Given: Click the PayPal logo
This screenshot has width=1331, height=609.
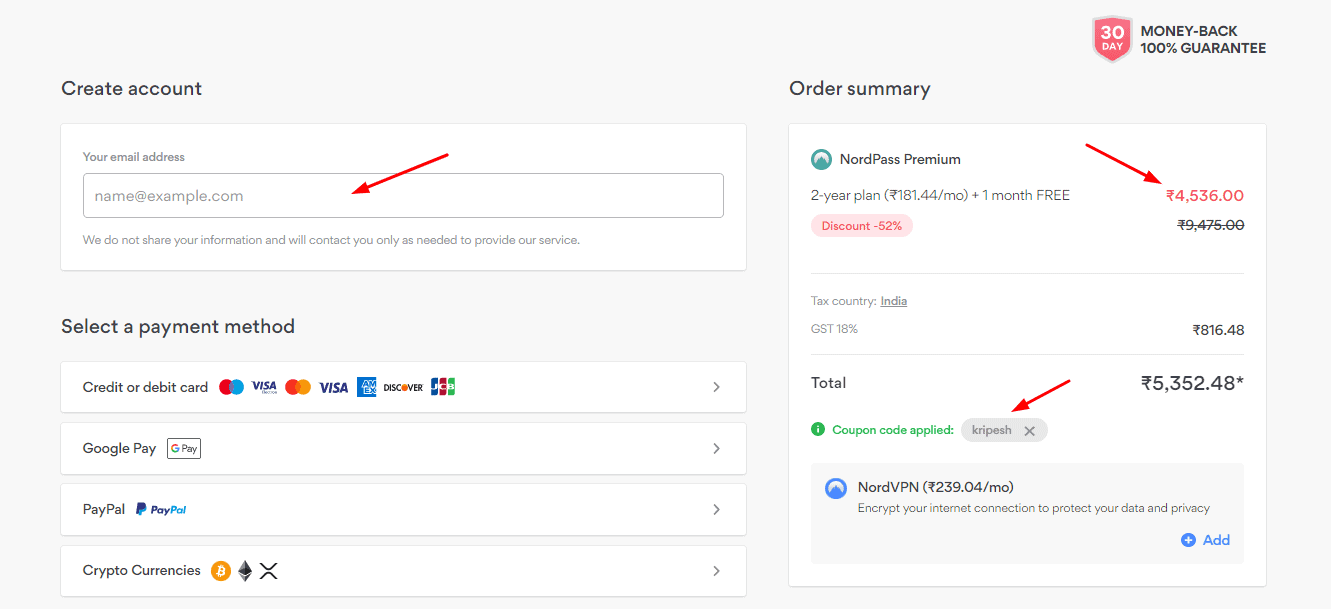Looking at the screenshot, I should (161, 510).
